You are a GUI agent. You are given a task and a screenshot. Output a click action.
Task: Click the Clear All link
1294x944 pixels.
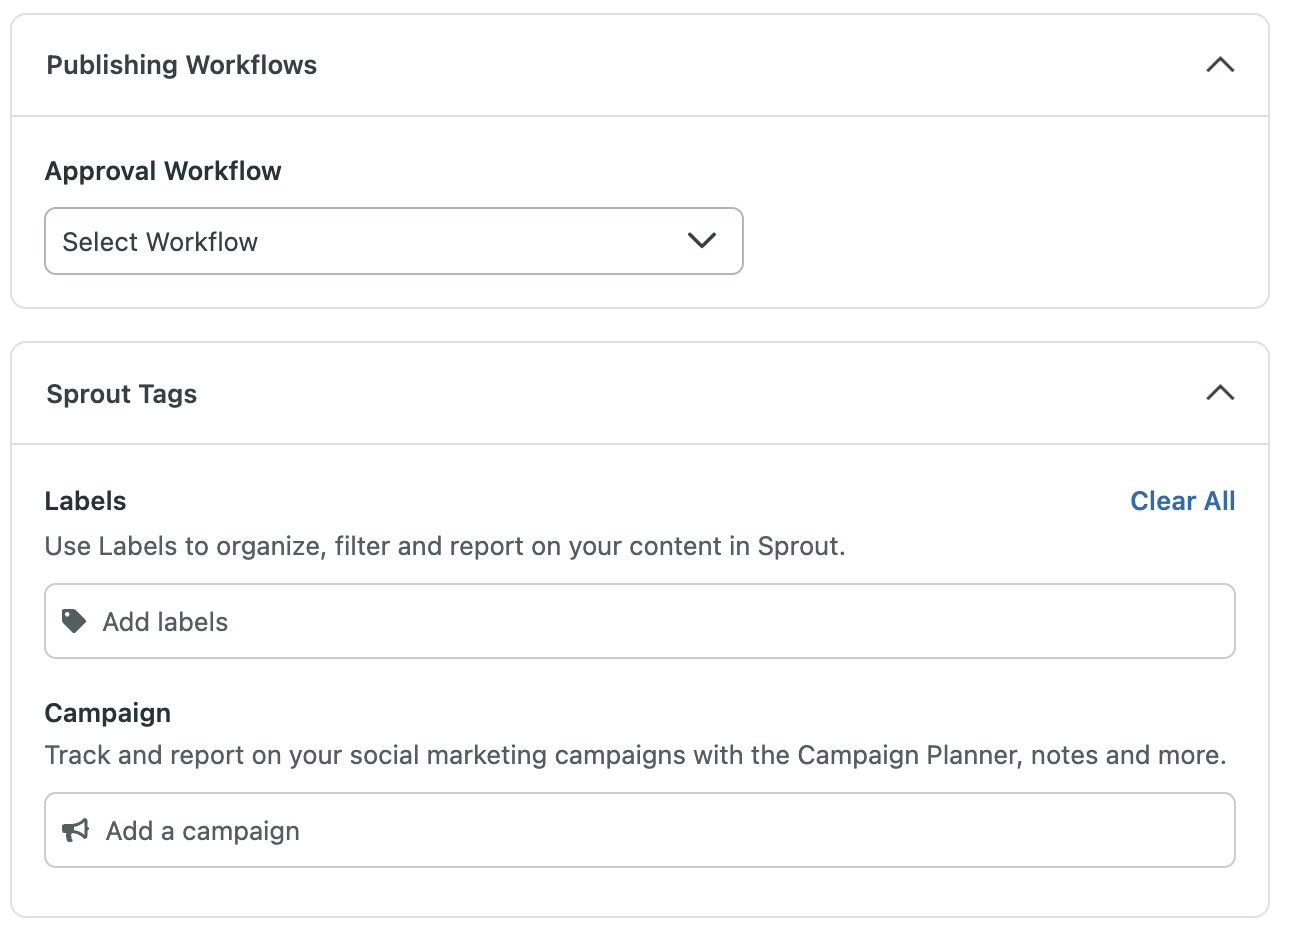[x=1182, y=501]
